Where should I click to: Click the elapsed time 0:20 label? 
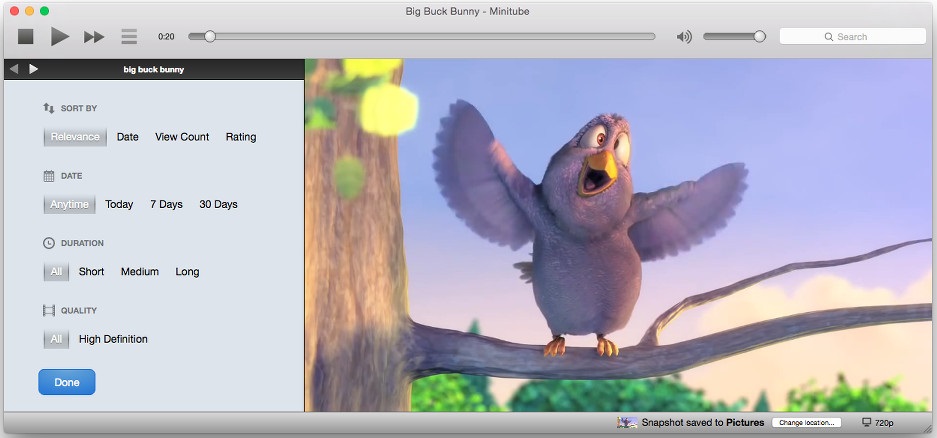166,37
